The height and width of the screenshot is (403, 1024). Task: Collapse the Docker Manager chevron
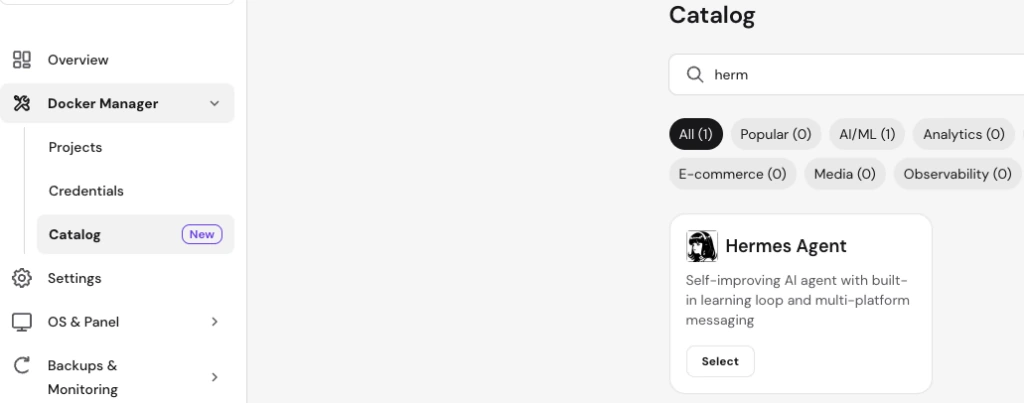coord(214,103)
